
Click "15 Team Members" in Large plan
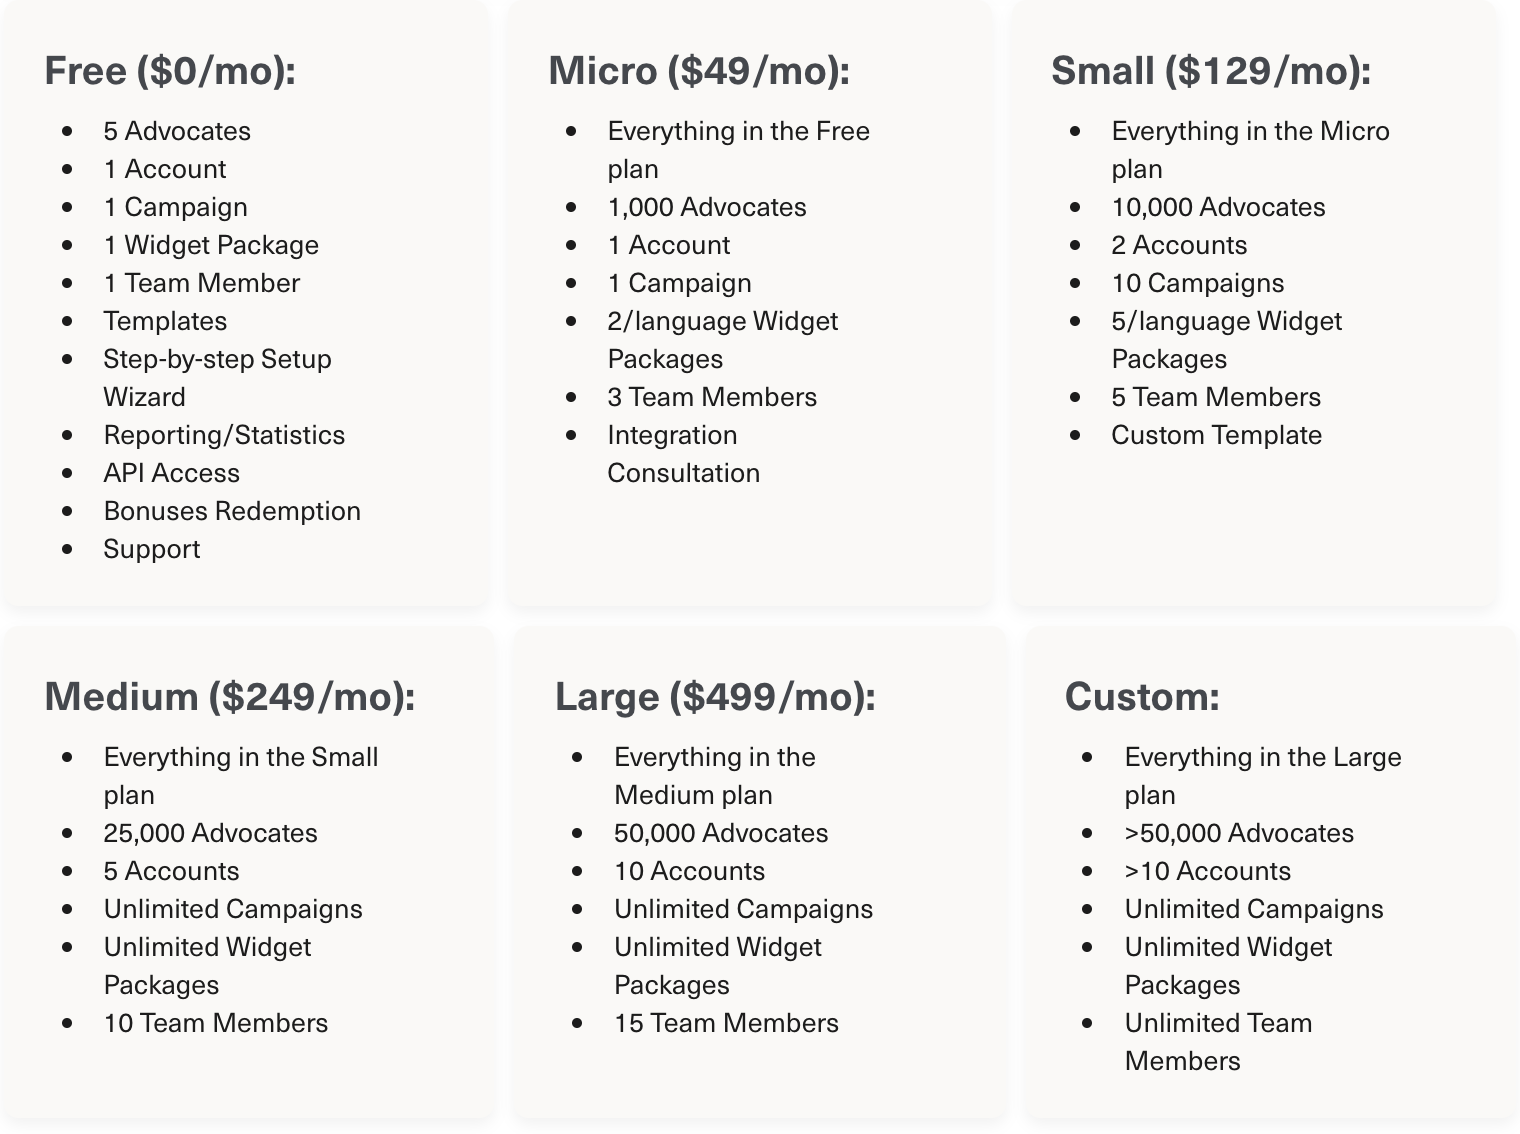tap(726, 1023)
